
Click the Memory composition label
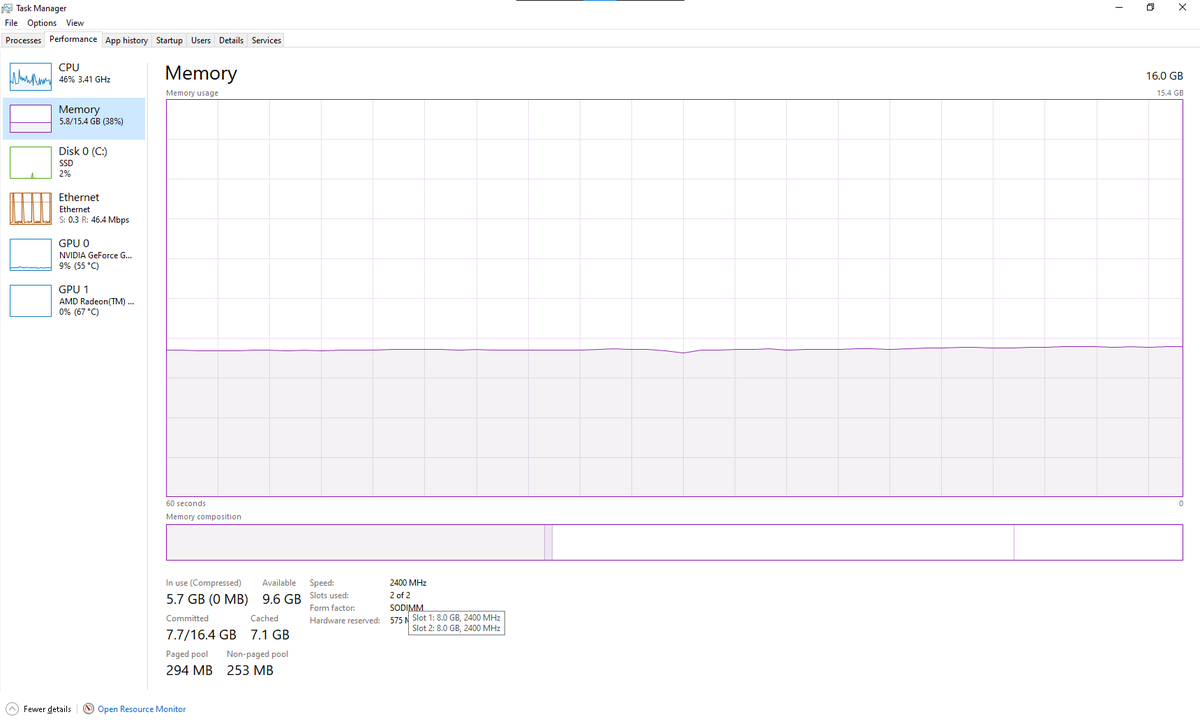pos(204,517)
